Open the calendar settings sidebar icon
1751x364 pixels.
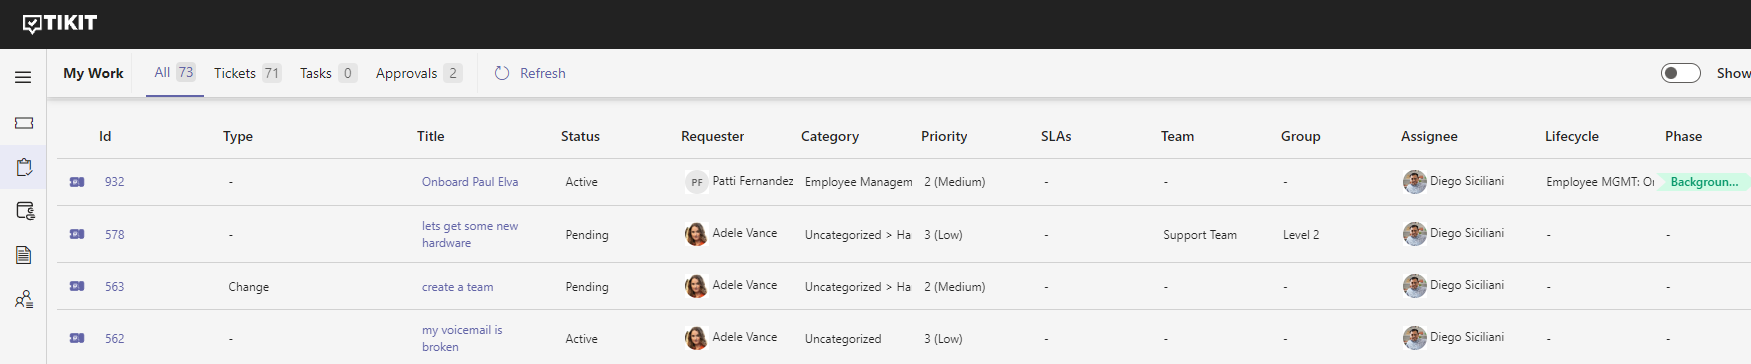tap(25, 211)
